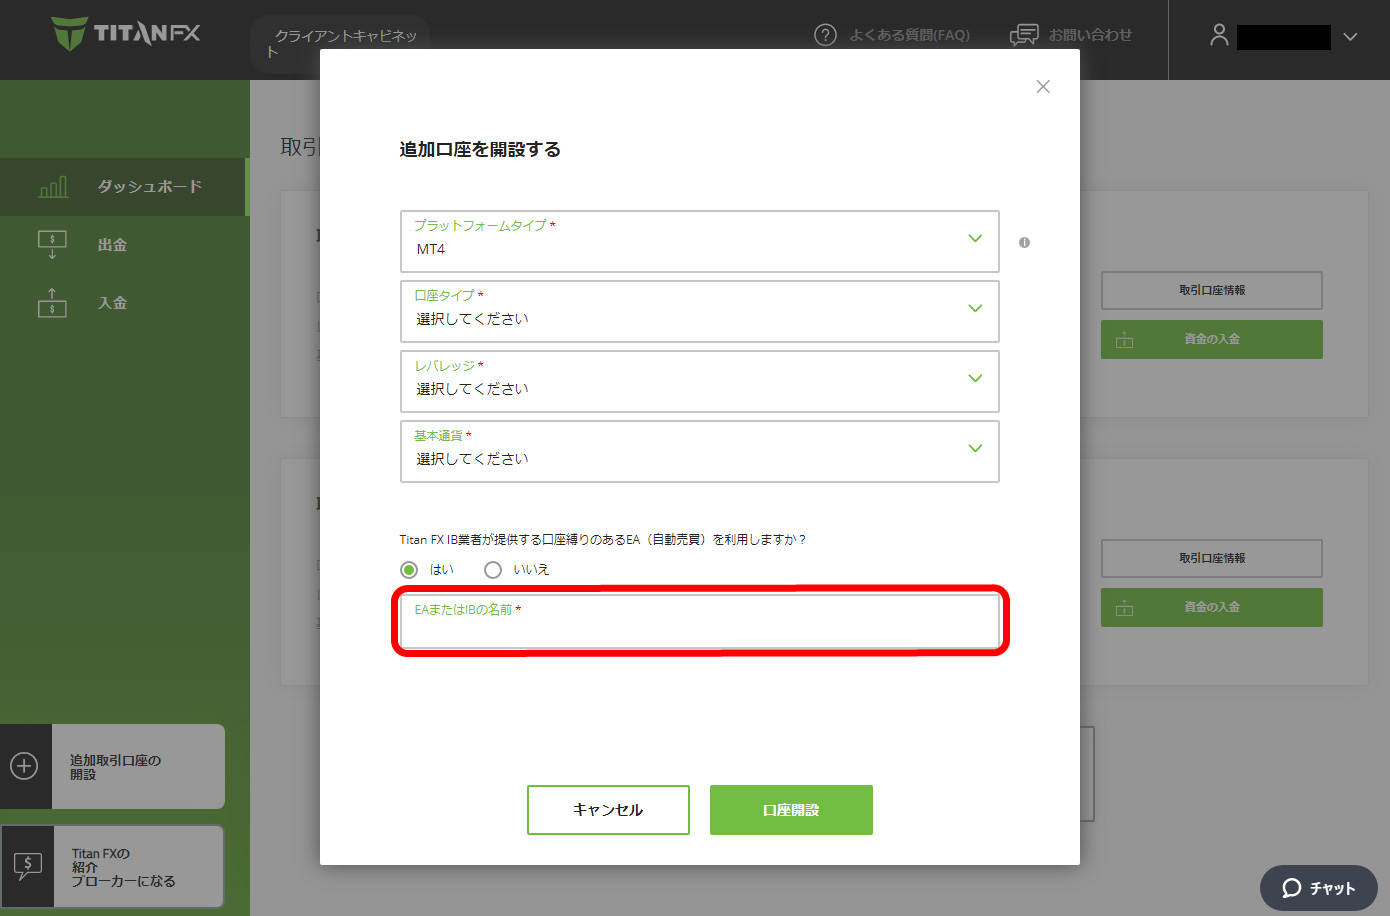Viewport: 1390px width, 916px height.
Task: Click the dollar speech-bubble icon
Action: (x=27, y=866)
